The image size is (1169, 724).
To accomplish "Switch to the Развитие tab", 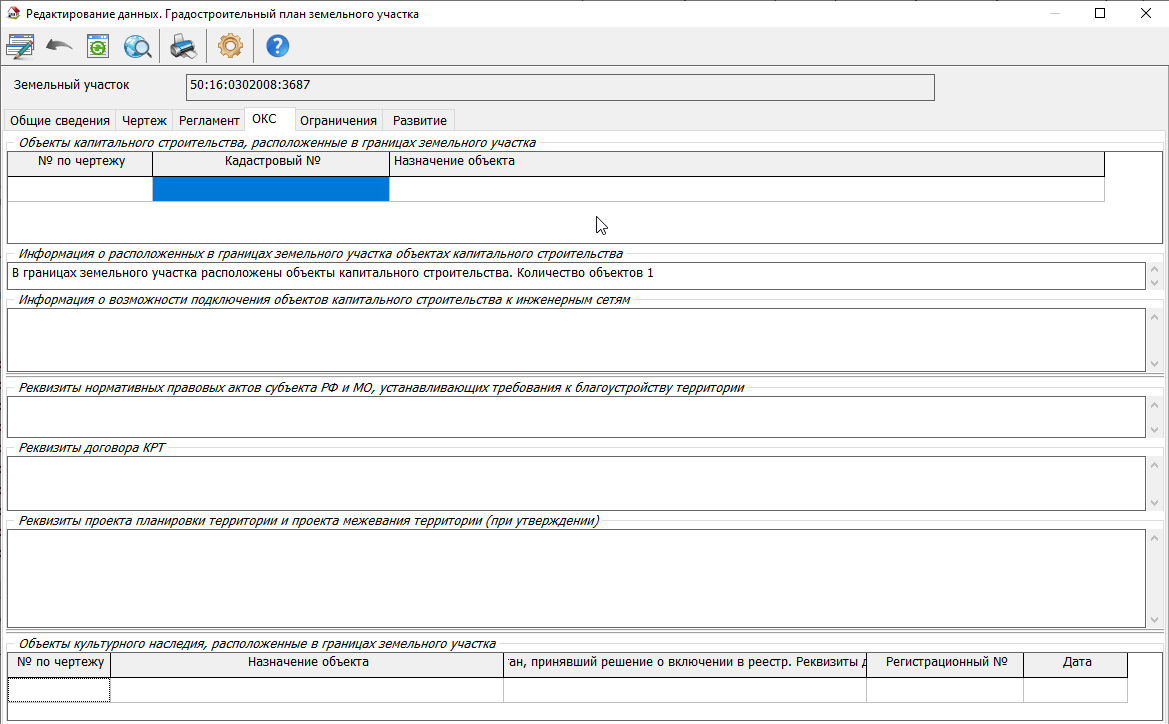I will (x=419, y=120).
